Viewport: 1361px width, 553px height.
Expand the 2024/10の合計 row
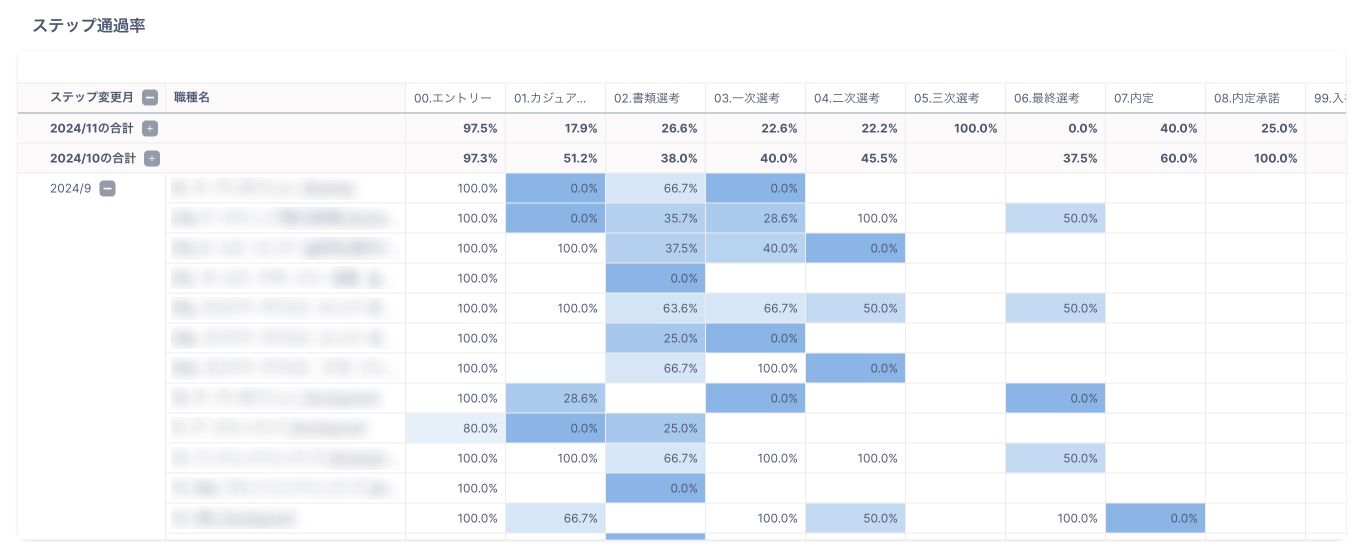coord(152,158)
